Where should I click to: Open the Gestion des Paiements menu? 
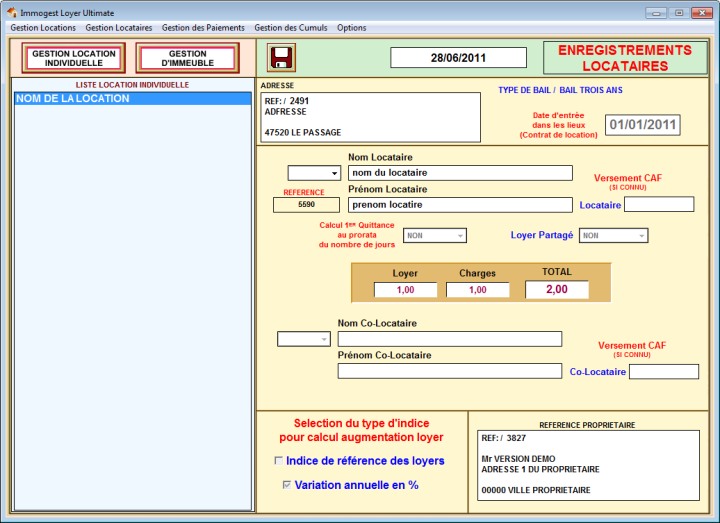click(x=203, y=28)
